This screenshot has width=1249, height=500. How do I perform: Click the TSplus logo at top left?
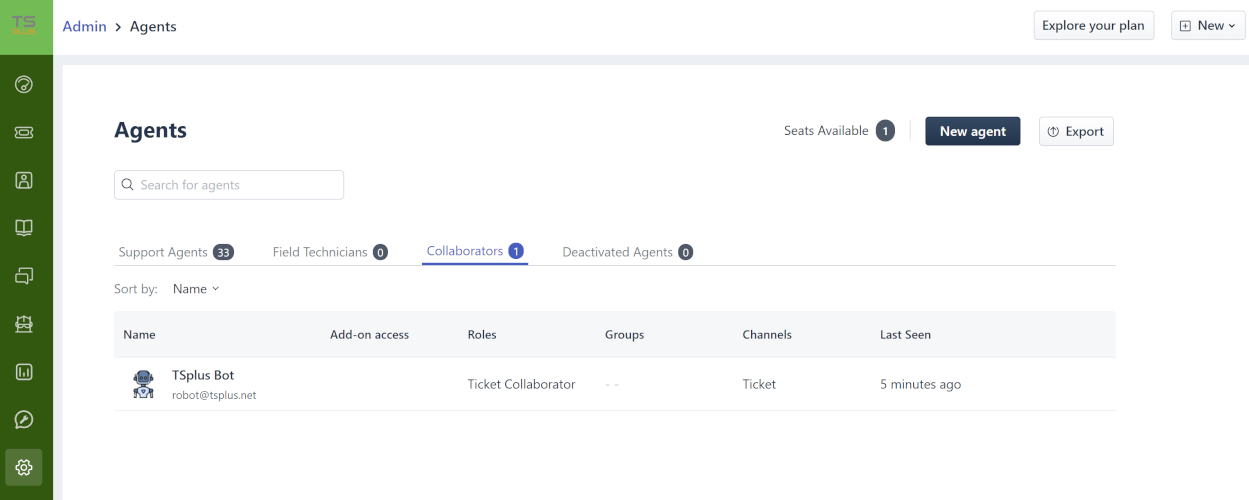[x=25, y=26]
